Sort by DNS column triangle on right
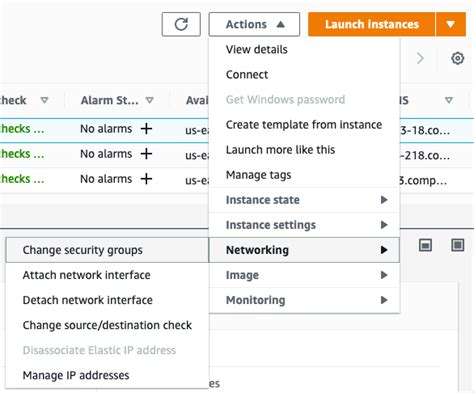The height and width of the screenshot is (393, 474). [x=449, y=100]
